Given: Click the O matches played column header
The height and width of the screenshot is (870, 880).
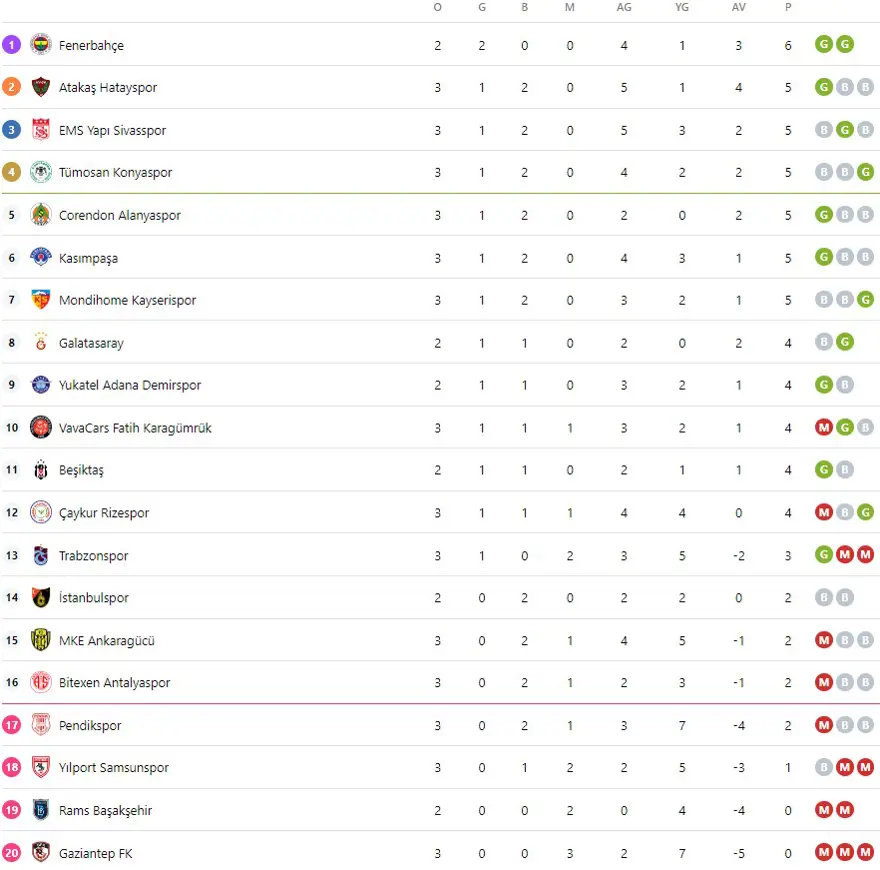Looking at the screenshot, I should [437, 7].
